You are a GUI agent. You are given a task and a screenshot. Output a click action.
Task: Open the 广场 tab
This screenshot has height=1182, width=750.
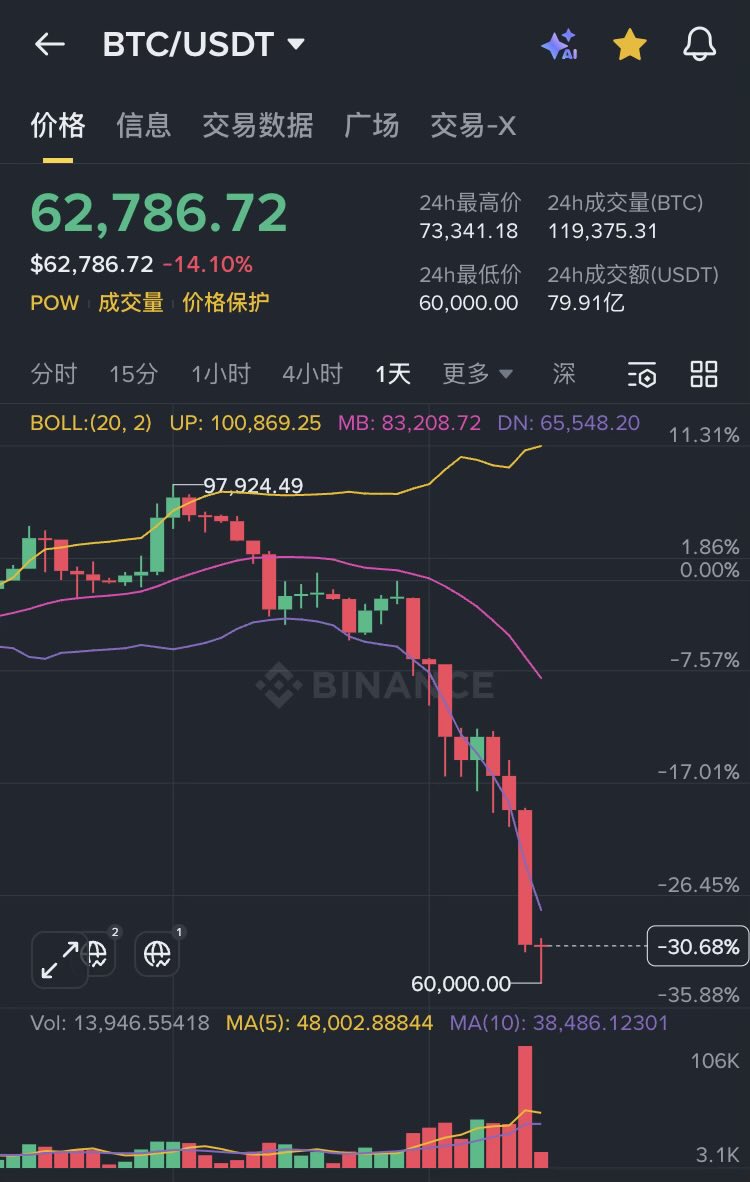click(372, 125)
